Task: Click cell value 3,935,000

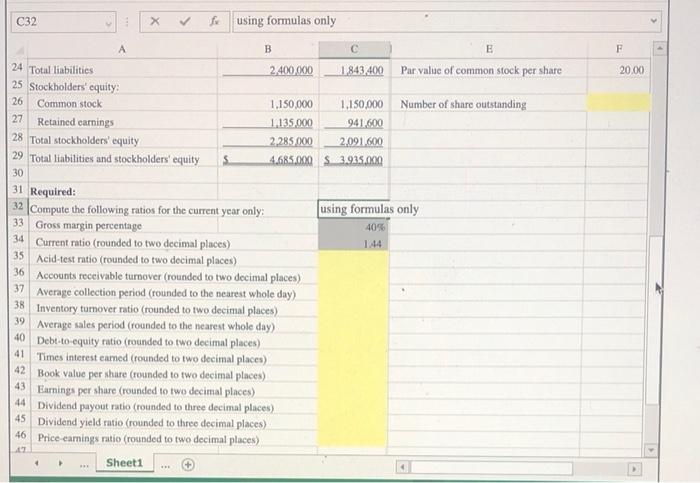Action: [x=361, y=160]
